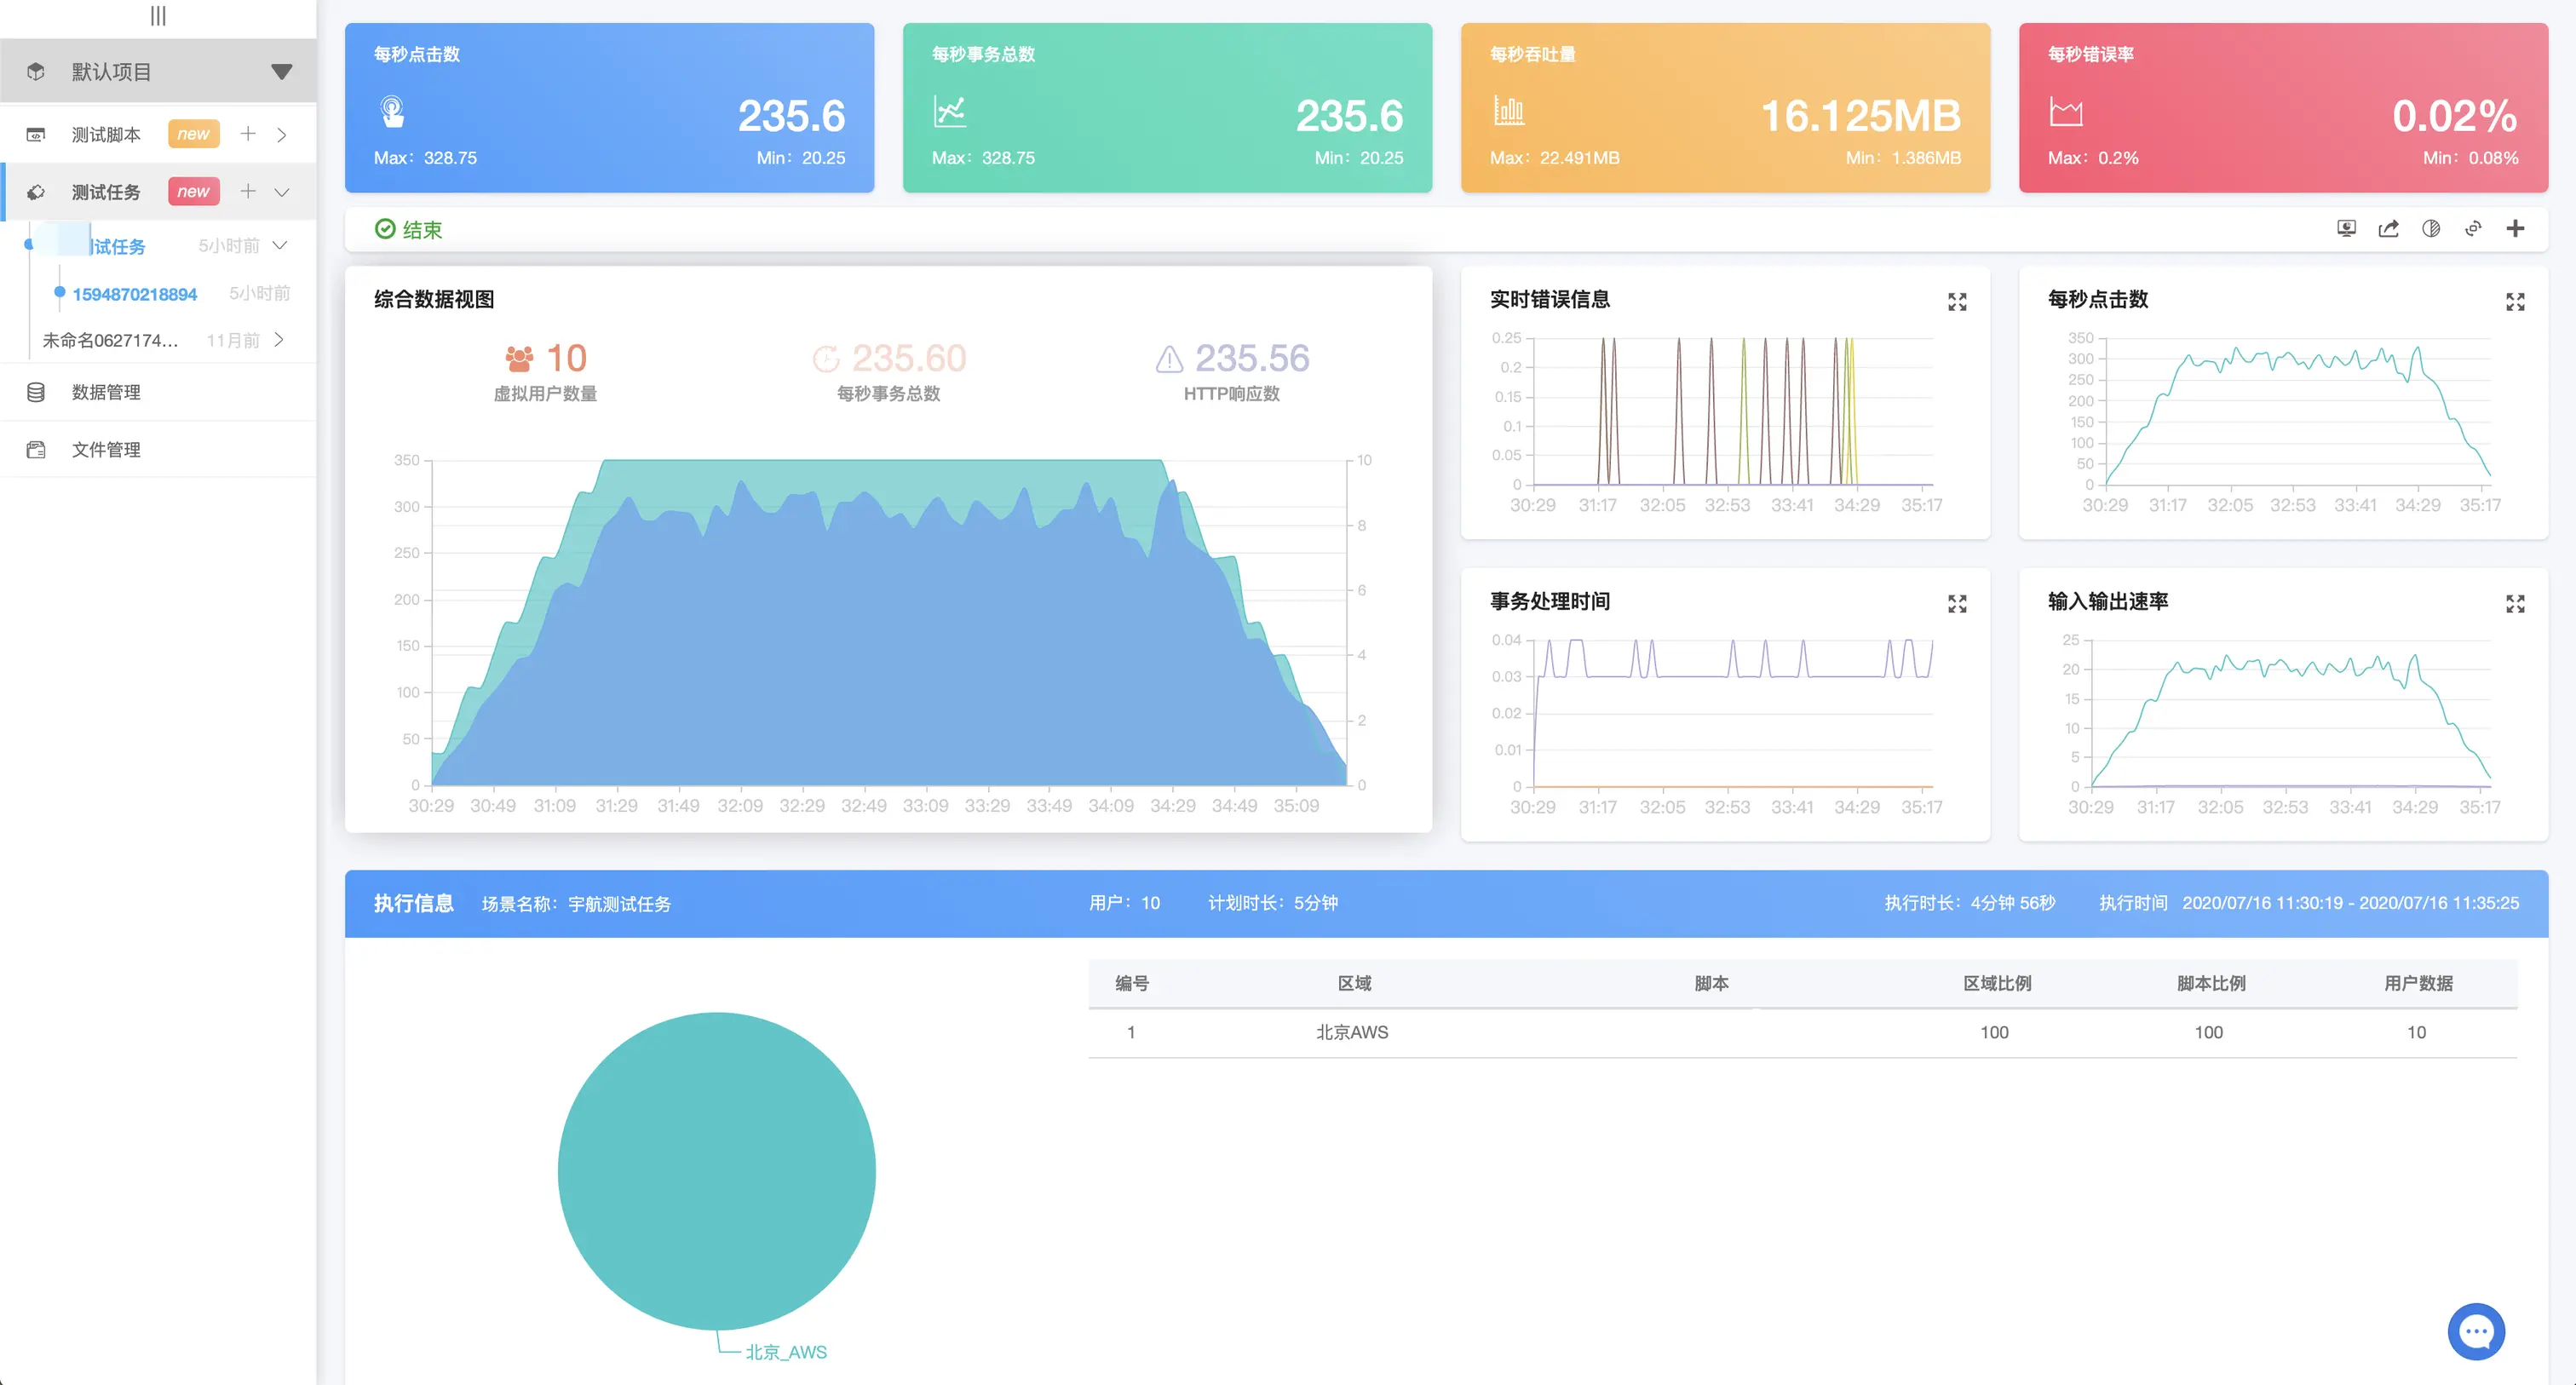This screenshot has width=2576, height=1385.
Task: Expand the 测试脚本 section chevron
Action: coord(282,135)
